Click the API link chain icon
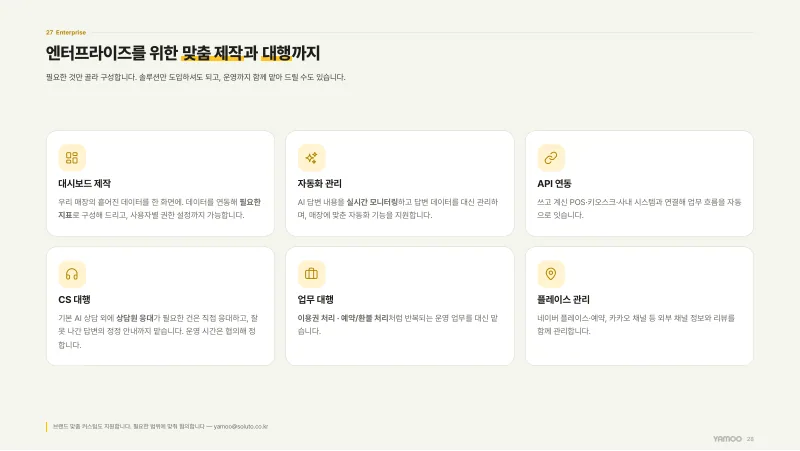The width and height of the screenshot is (800, 451). (x=551, y=158)
